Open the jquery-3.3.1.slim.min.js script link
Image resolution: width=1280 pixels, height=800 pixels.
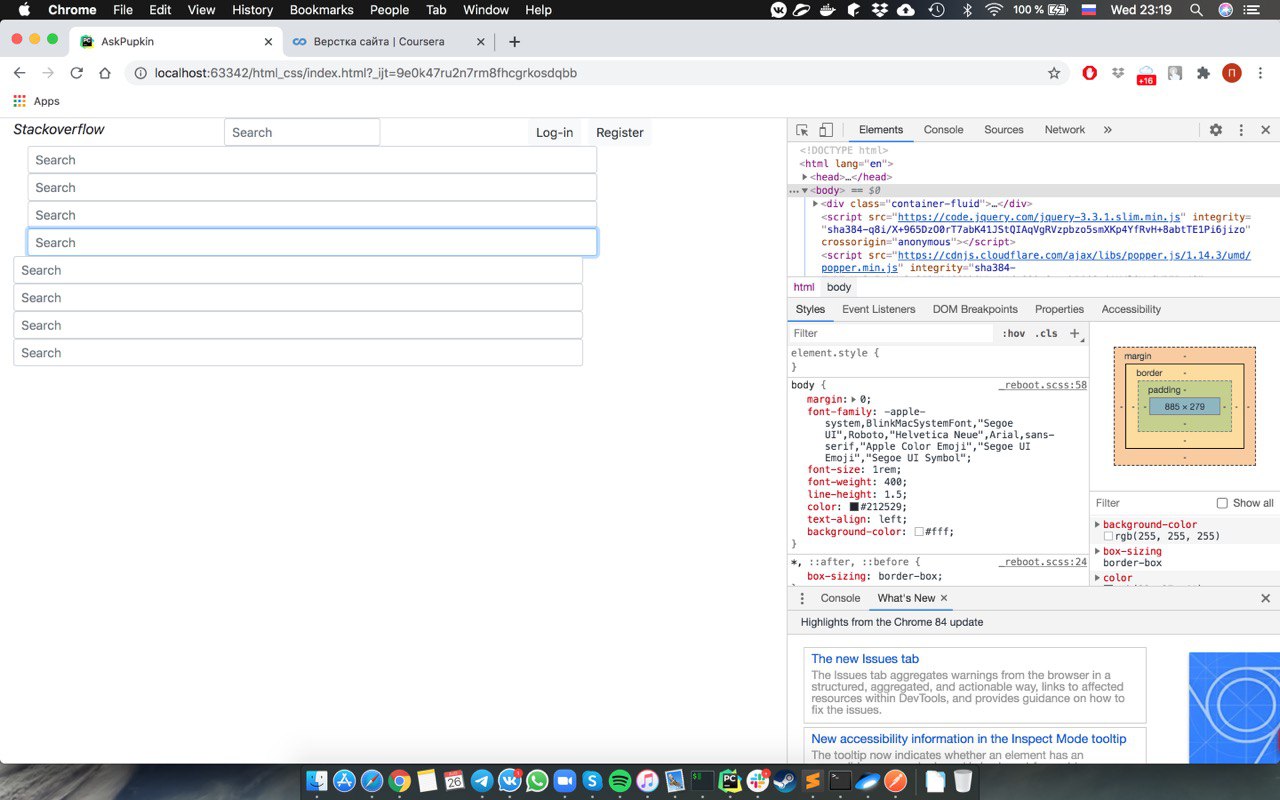pos(1039,216)
